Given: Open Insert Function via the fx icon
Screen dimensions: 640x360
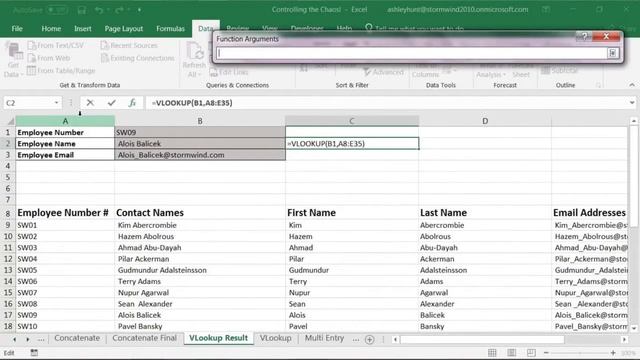Looking at the screenshot, I should 132,103.
